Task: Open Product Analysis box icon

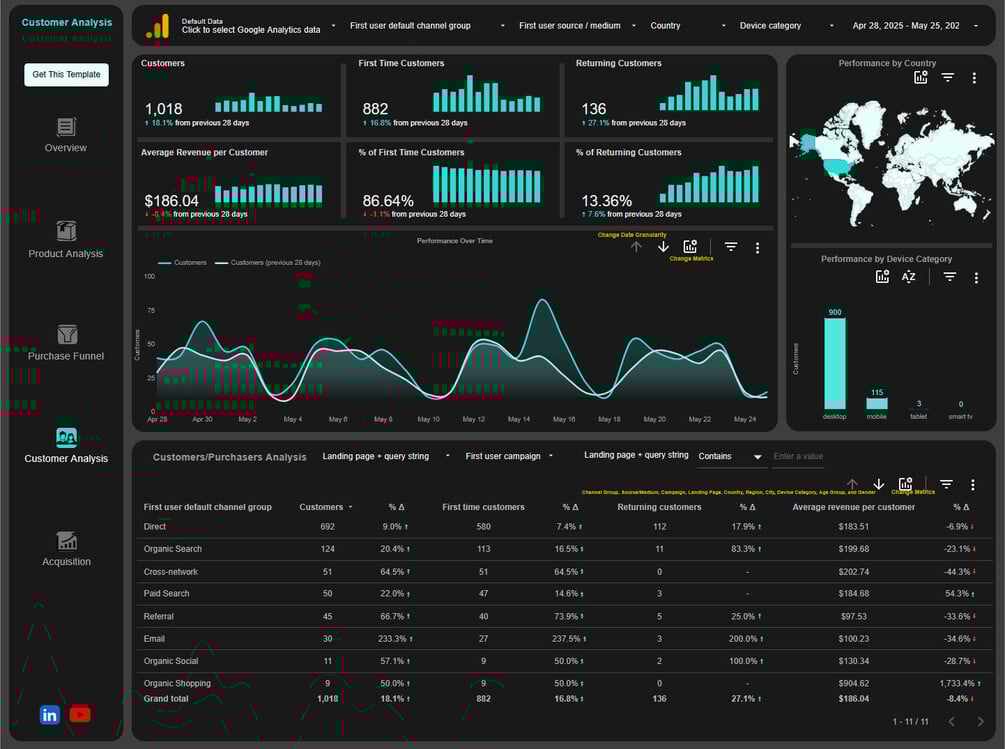Action: (66, 231)
